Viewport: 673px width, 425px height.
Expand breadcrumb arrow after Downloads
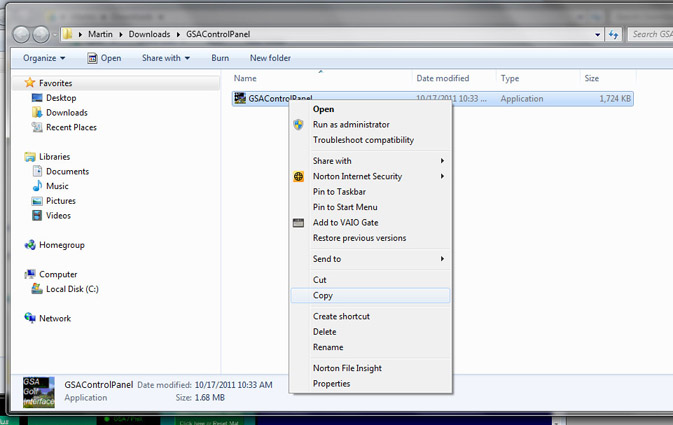pyautogui.click(x=178, y=34)
